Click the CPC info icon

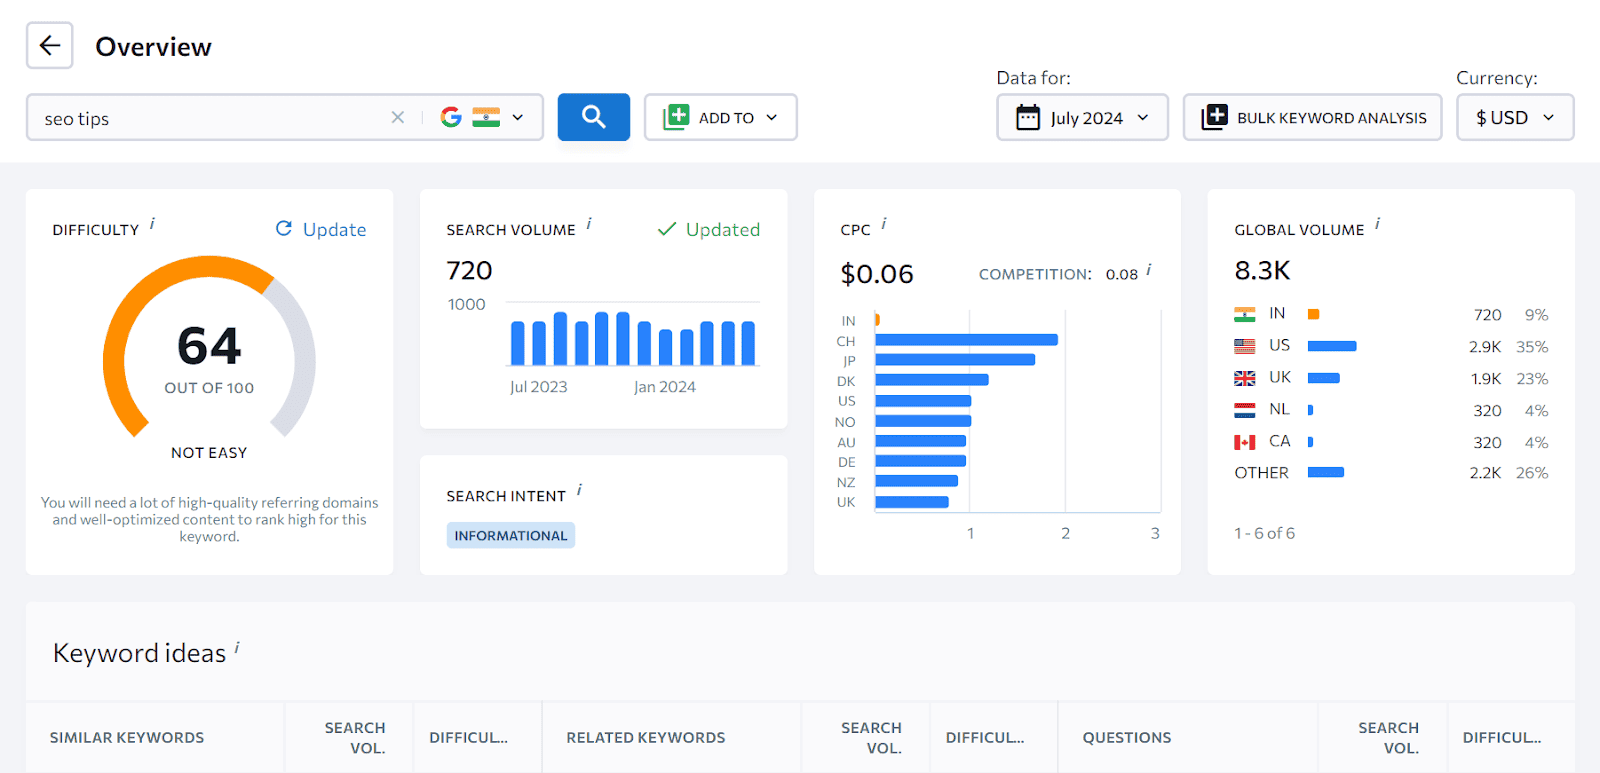[x=884, y=224]
